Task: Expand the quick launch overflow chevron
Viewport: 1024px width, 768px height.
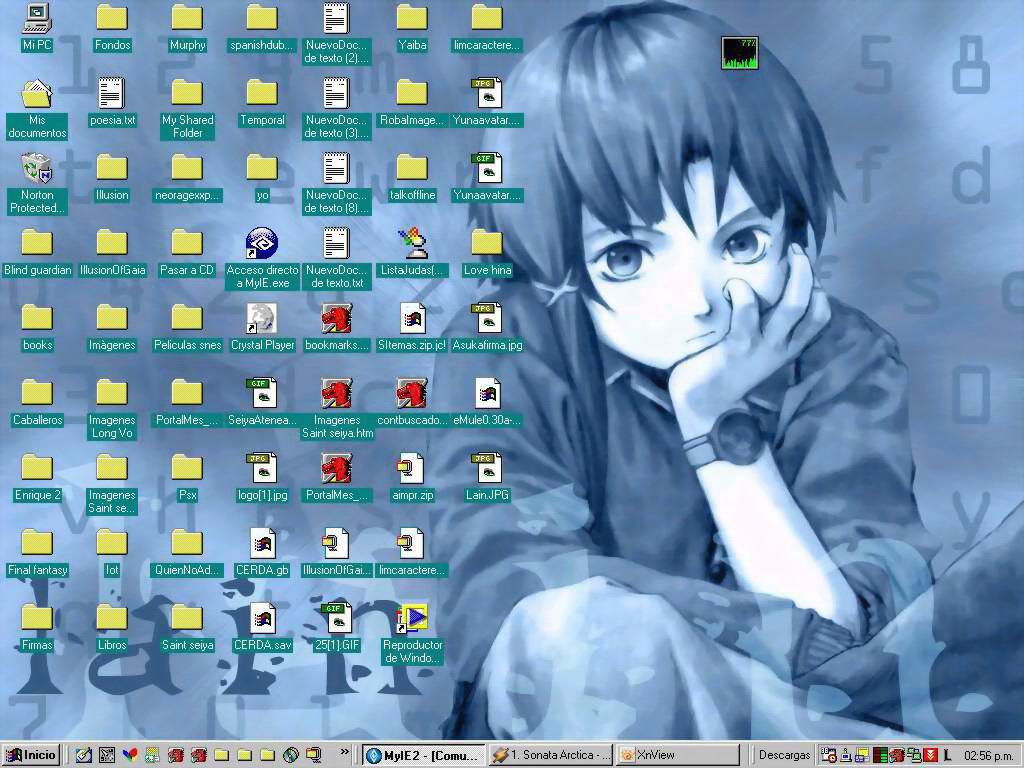Action: (345, 753)
